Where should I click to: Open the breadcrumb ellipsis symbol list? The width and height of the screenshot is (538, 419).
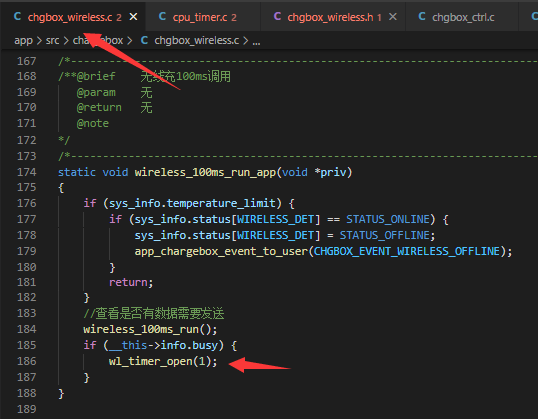coord(256,42)
